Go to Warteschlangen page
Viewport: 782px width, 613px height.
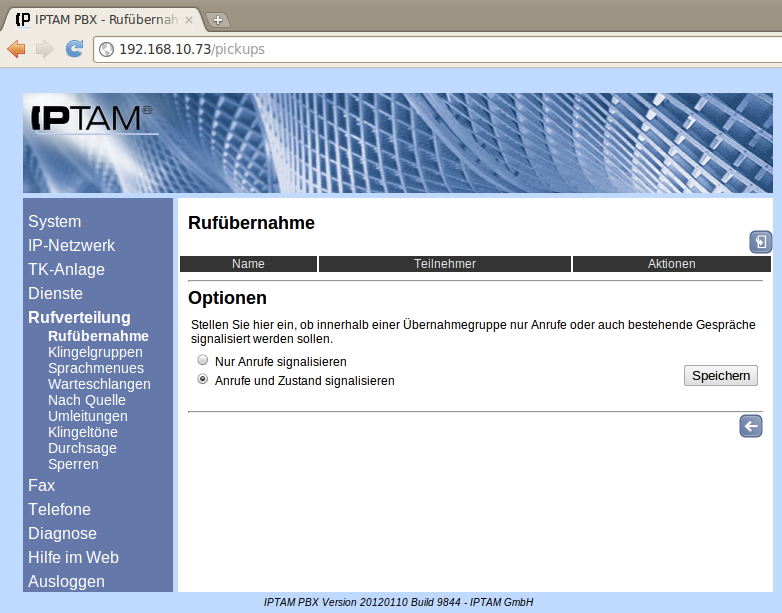click(99, 384)
